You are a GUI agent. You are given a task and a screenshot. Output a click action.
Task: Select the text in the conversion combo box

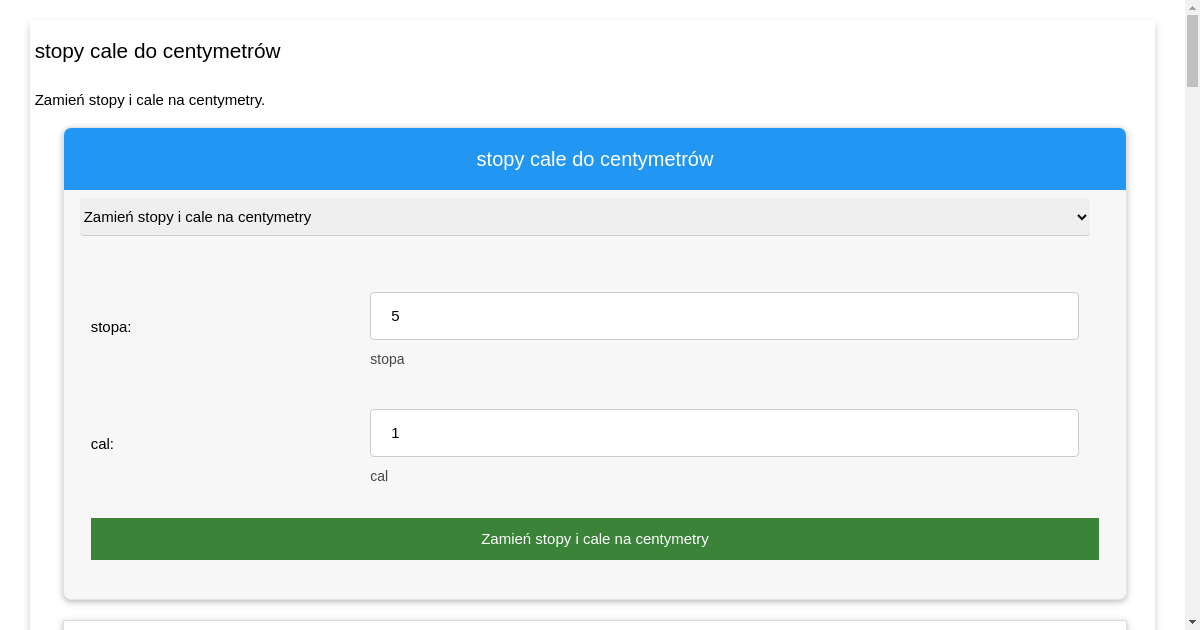(198, 217)
